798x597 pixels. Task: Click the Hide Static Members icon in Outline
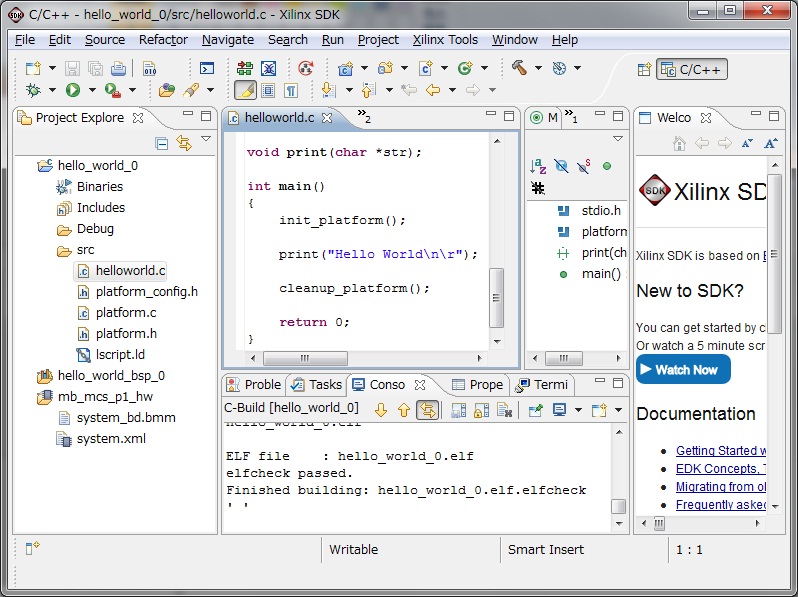584,166
